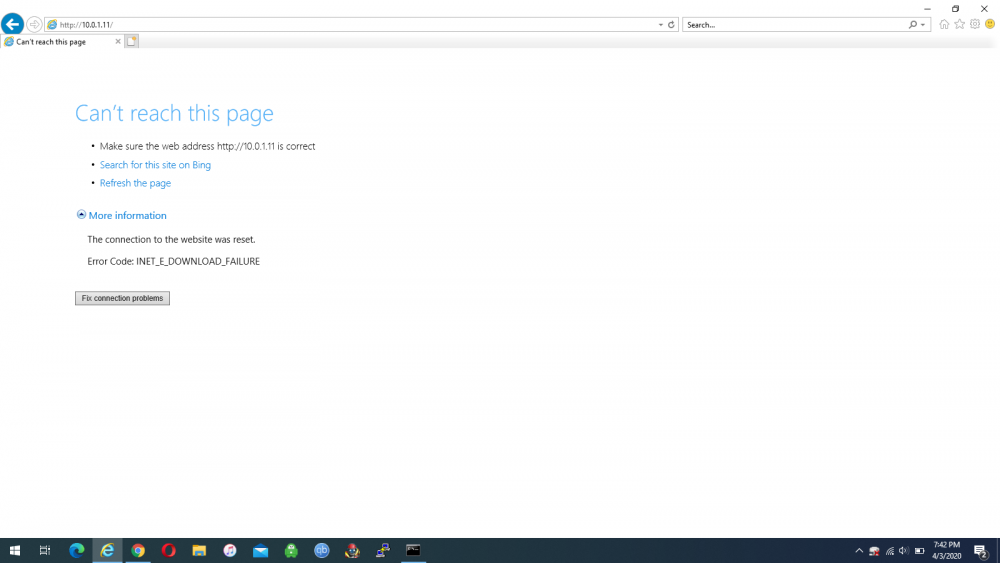
Task: Open the Action Center notifications icon
Action: click(x=981, y=551)
